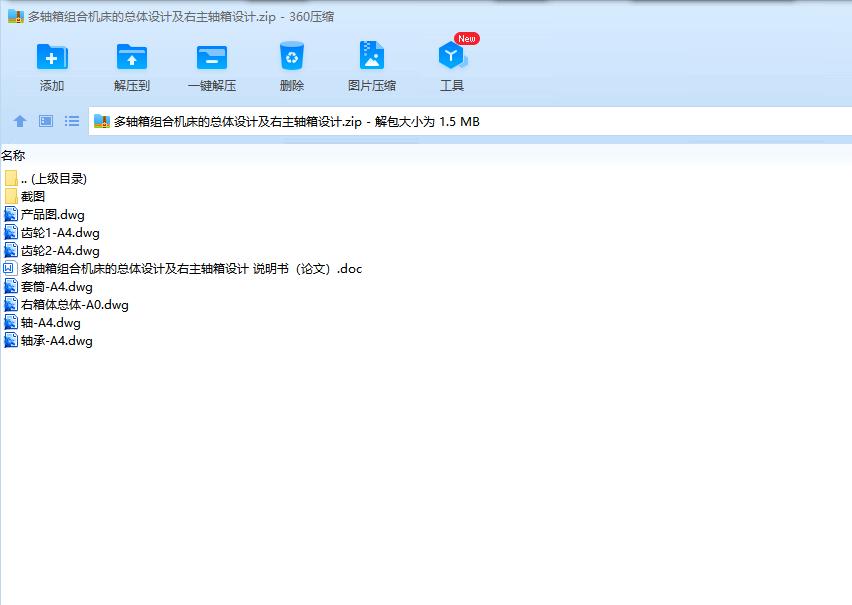The width and height of the screenshot is (852, 605).
Task: Select the 齿轮1-A4.dwg file name
Action: click(x=60, y=233)
